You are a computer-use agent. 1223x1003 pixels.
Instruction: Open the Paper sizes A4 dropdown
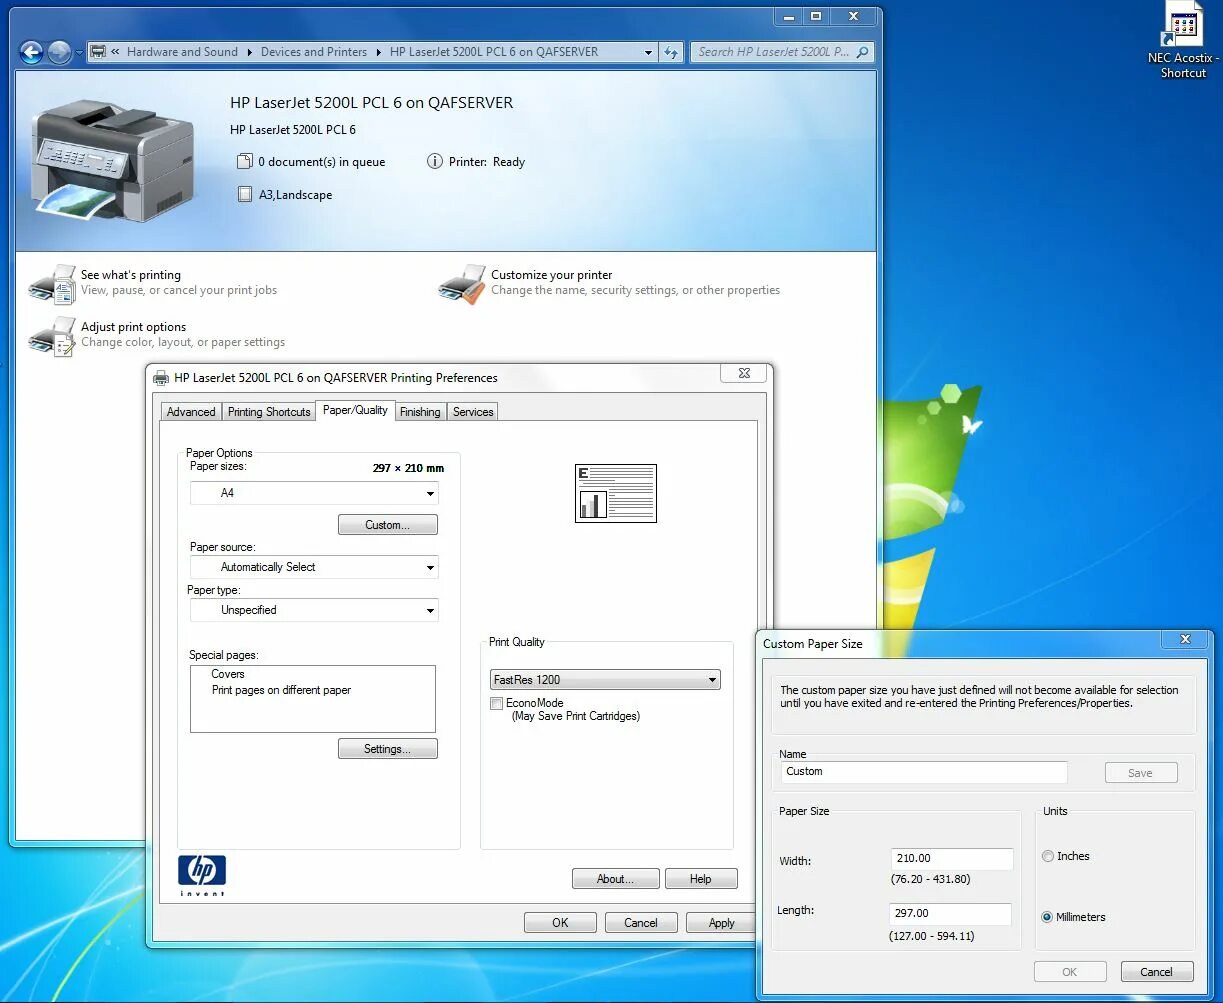[314, 493]
